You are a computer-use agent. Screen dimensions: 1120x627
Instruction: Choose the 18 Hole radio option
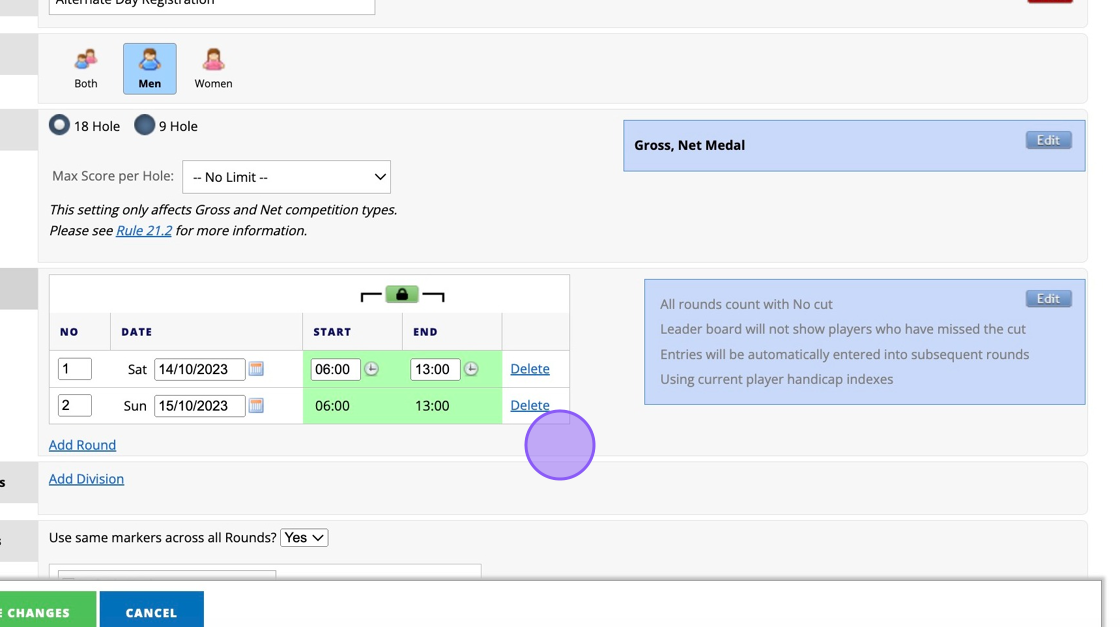click(x=59, y=125)
